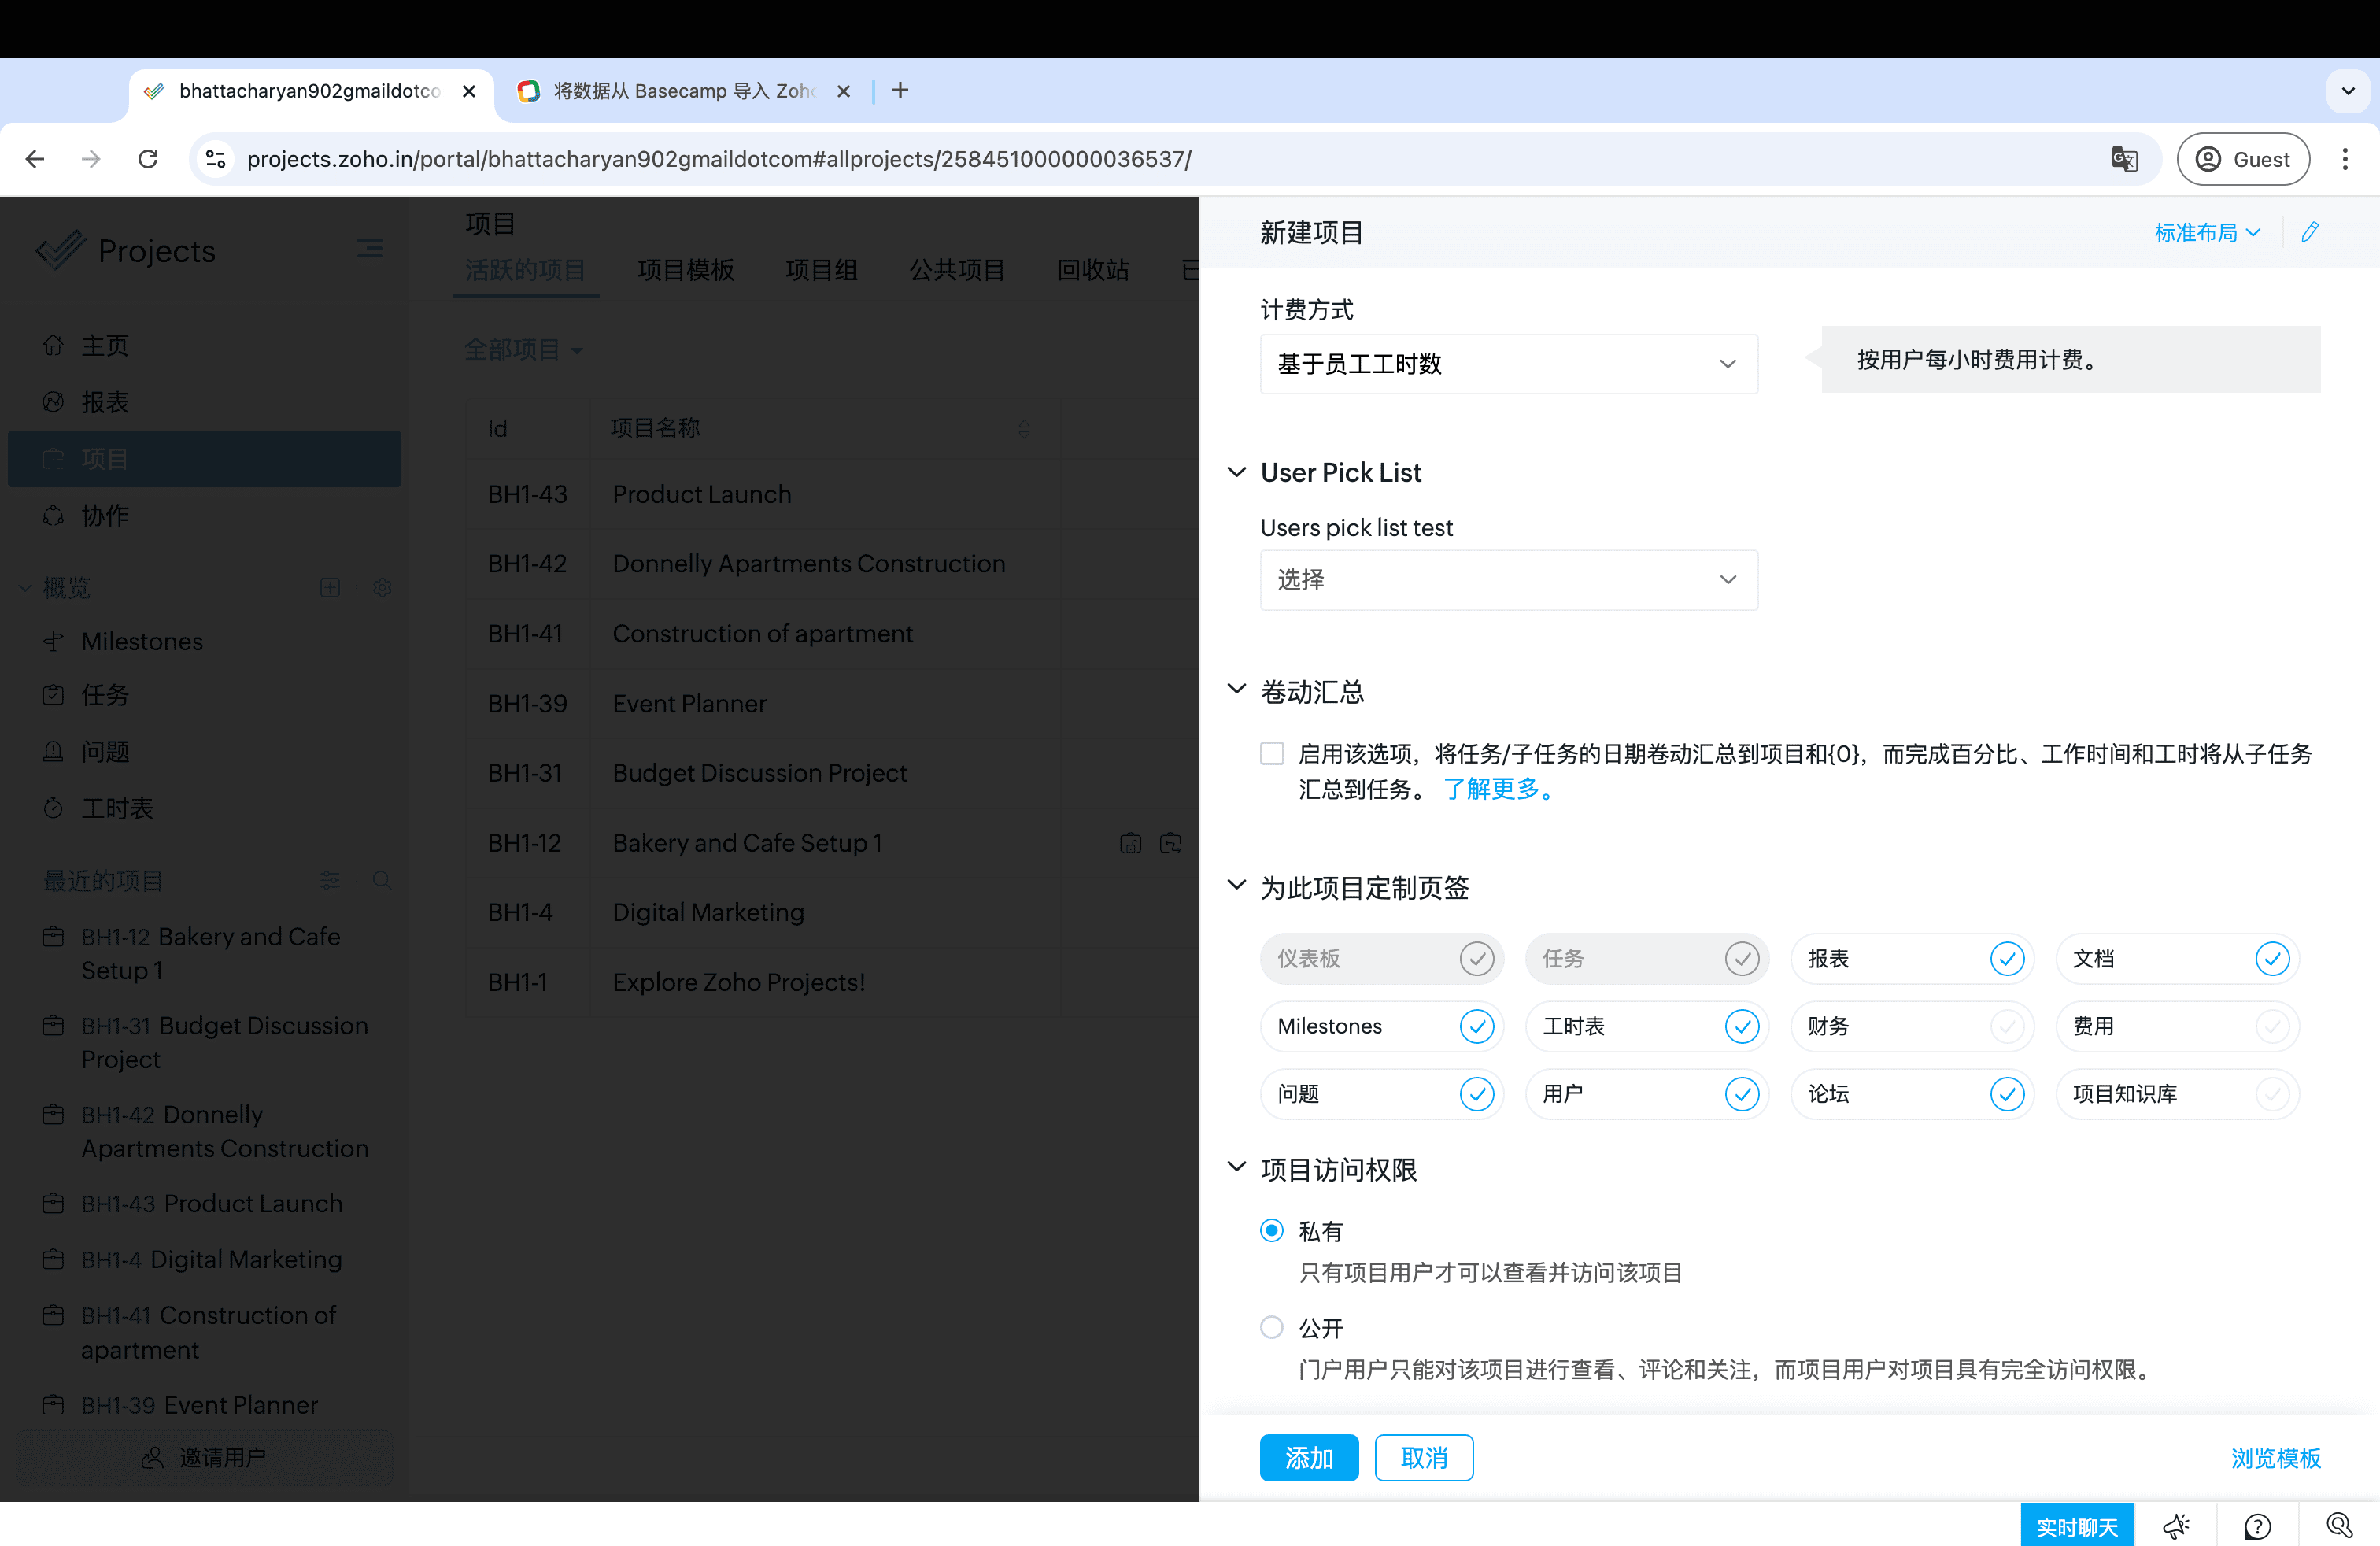Screen dimensions: 2380x1546
Task: Select the 公开 radio button
Action: (x=1271, y=1327)
